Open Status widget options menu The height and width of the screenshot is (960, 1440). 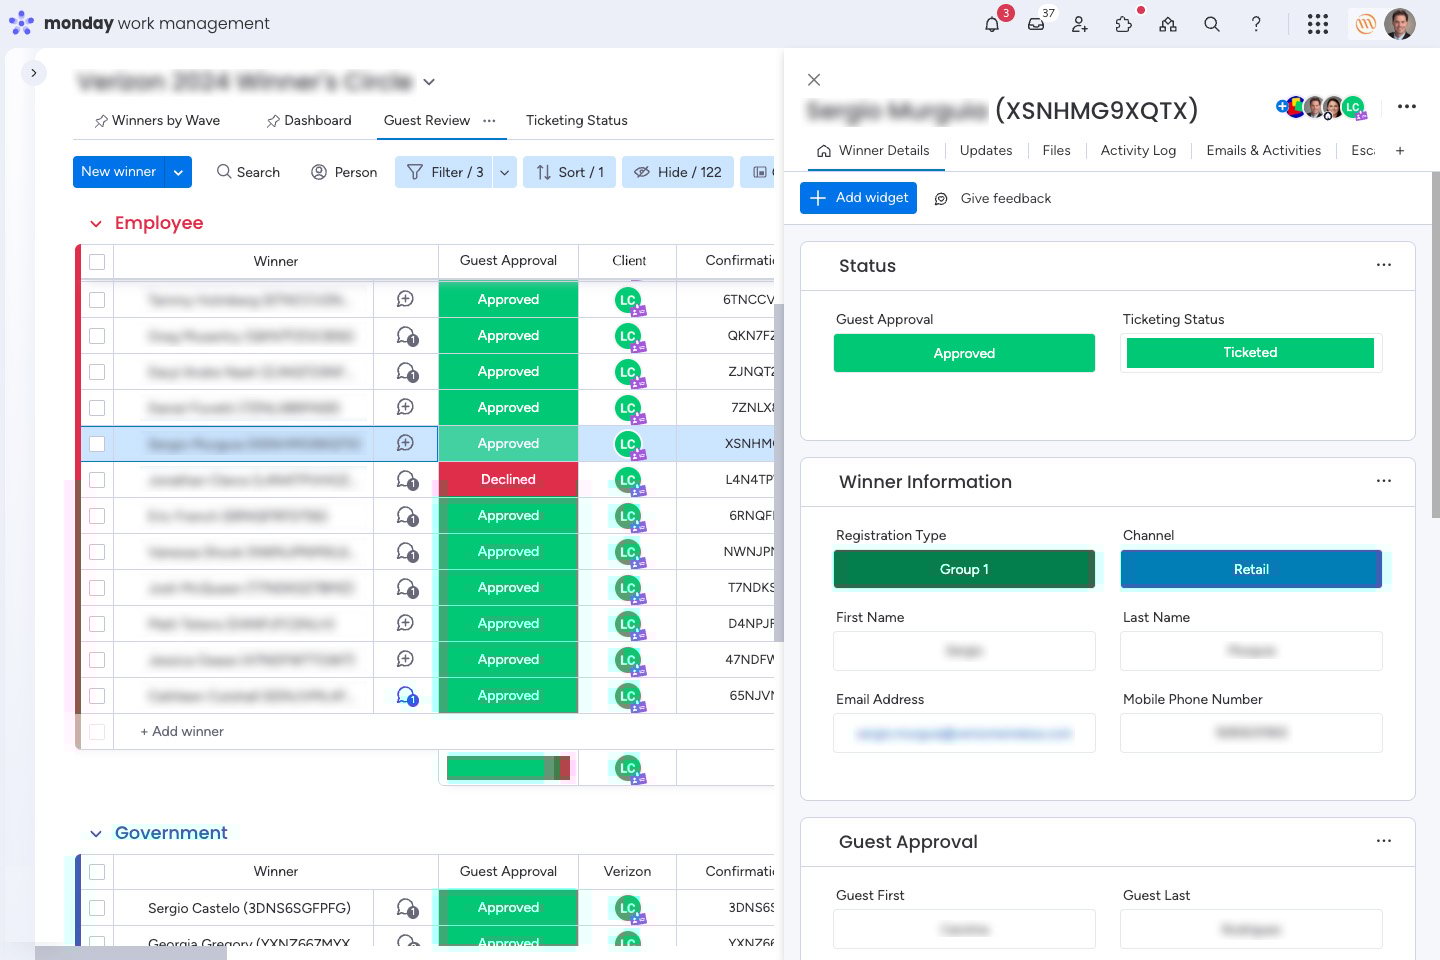click(1384, 265)
